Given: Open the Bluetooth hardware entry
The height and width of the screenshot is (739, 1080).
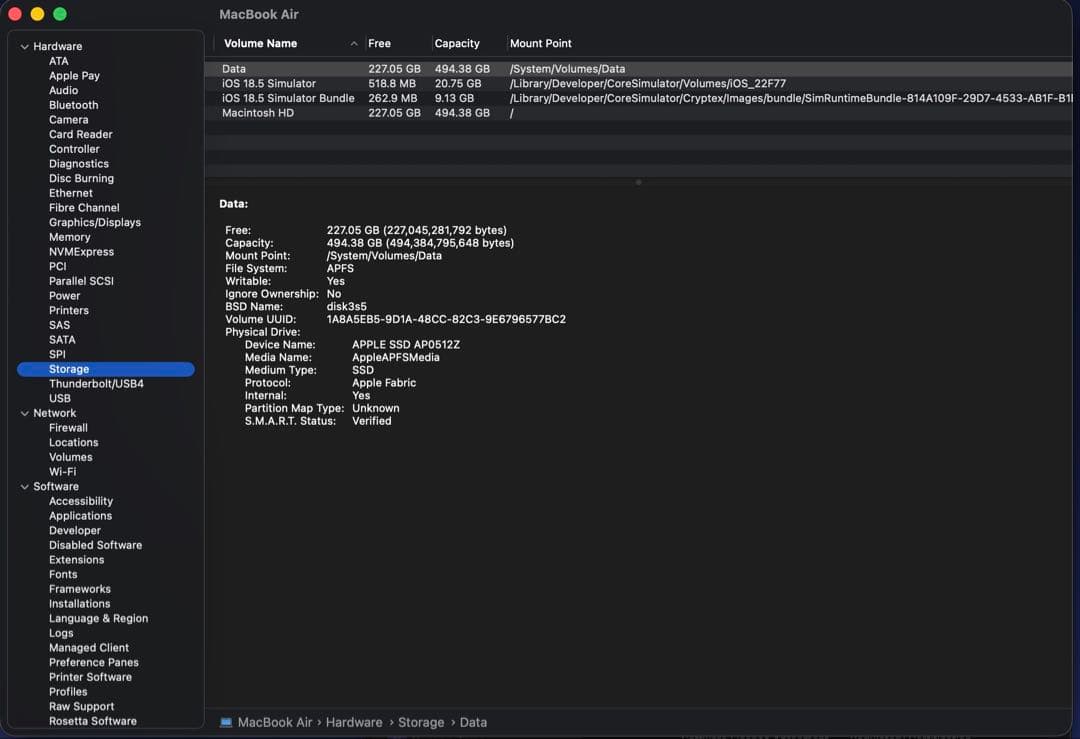Looking at the screenshot, I should point(73,105).
